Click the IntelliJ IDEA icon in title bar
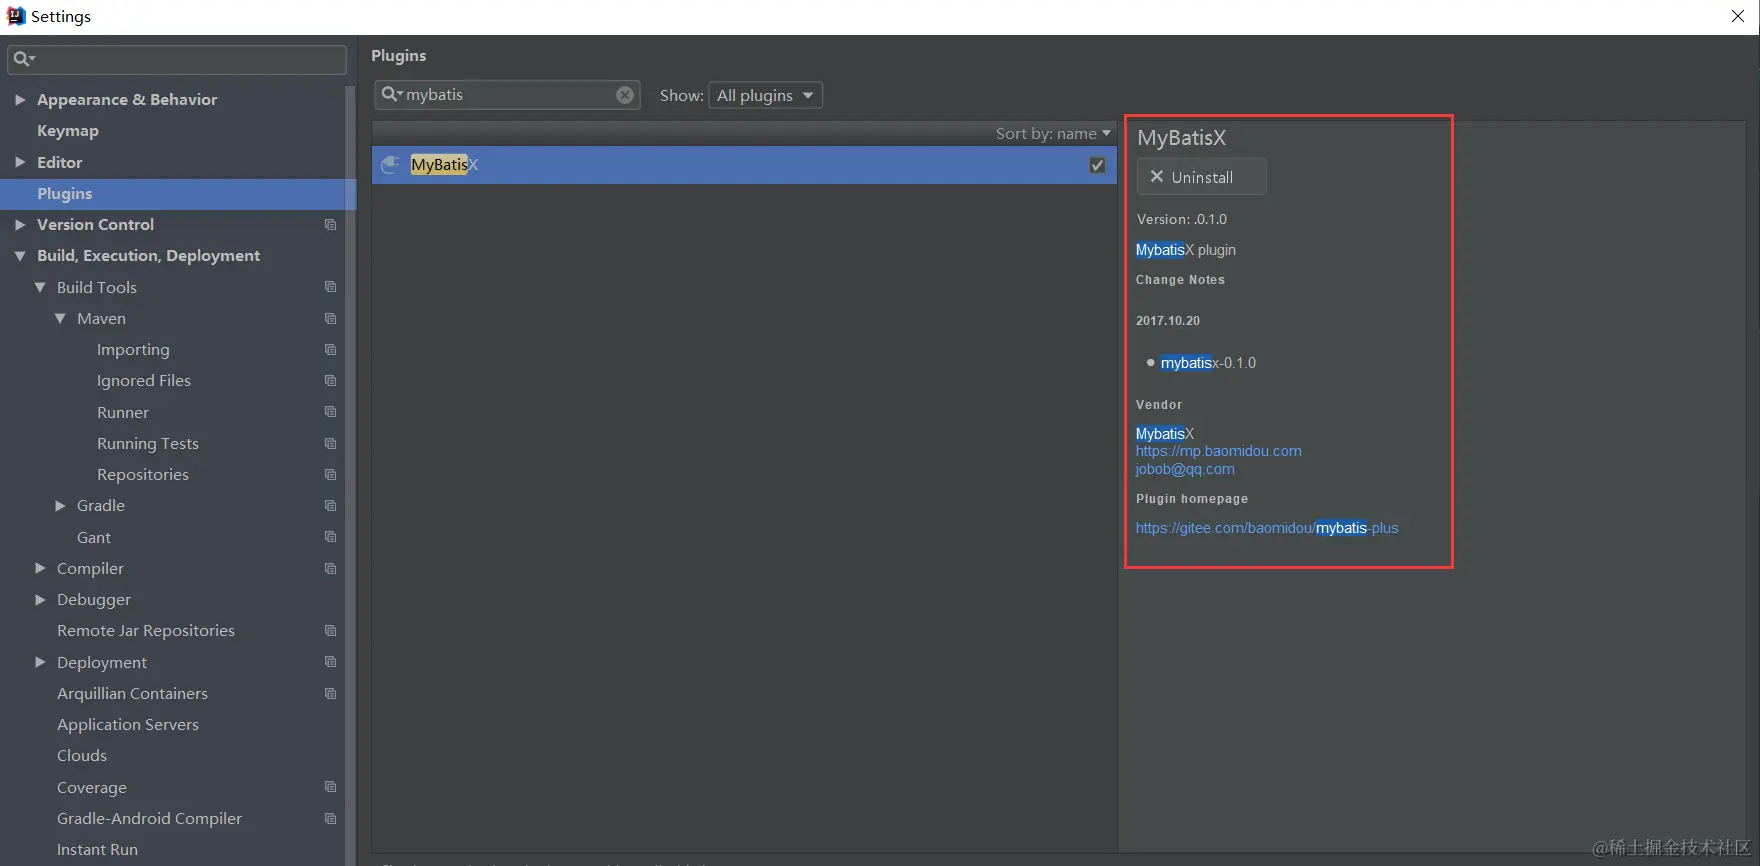 point(16,16)
